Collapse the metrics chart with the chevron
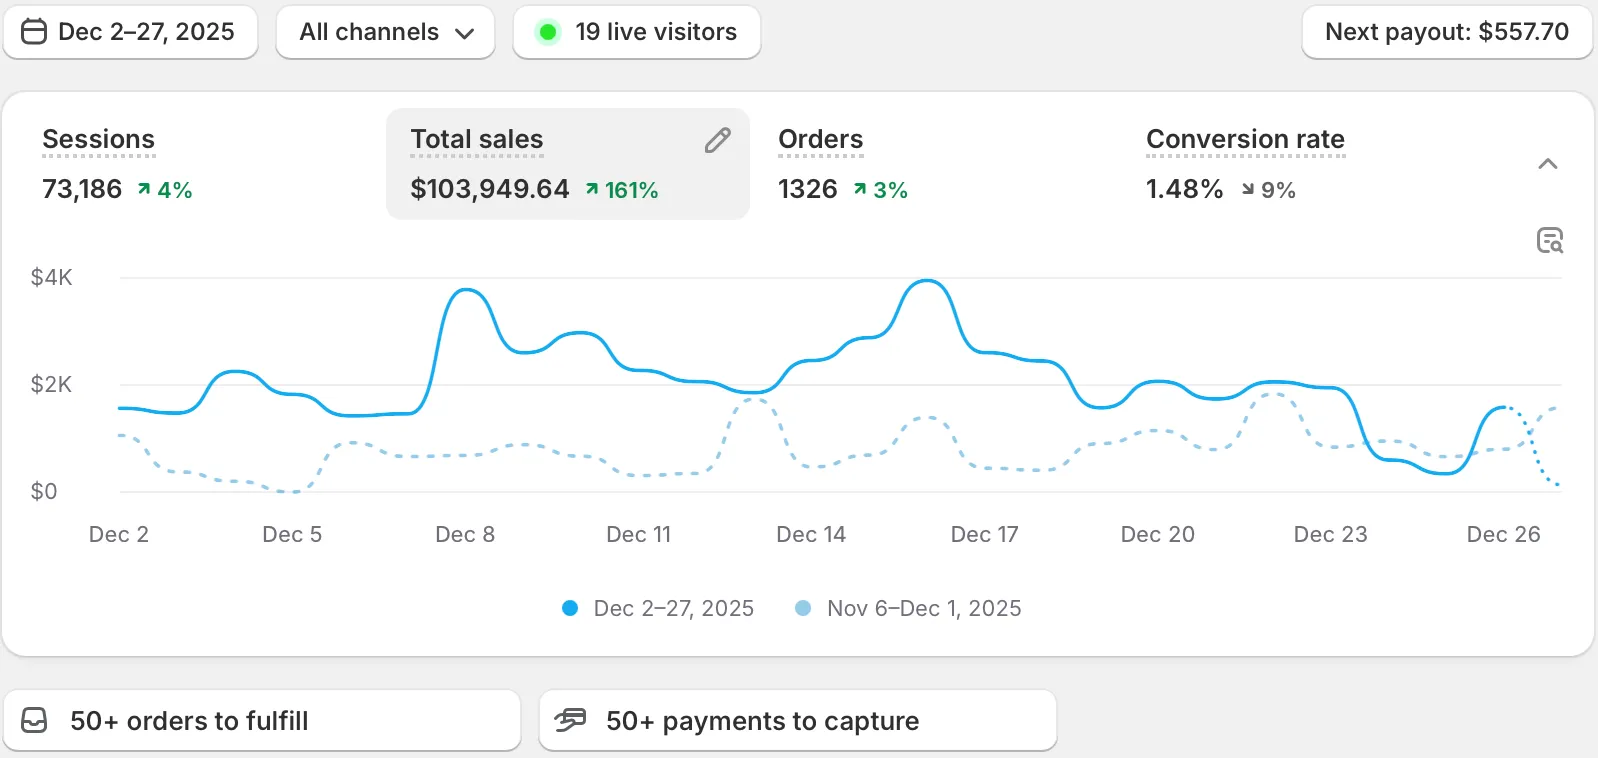The width and height of the screenshot is (1598, 758). 1547,164
